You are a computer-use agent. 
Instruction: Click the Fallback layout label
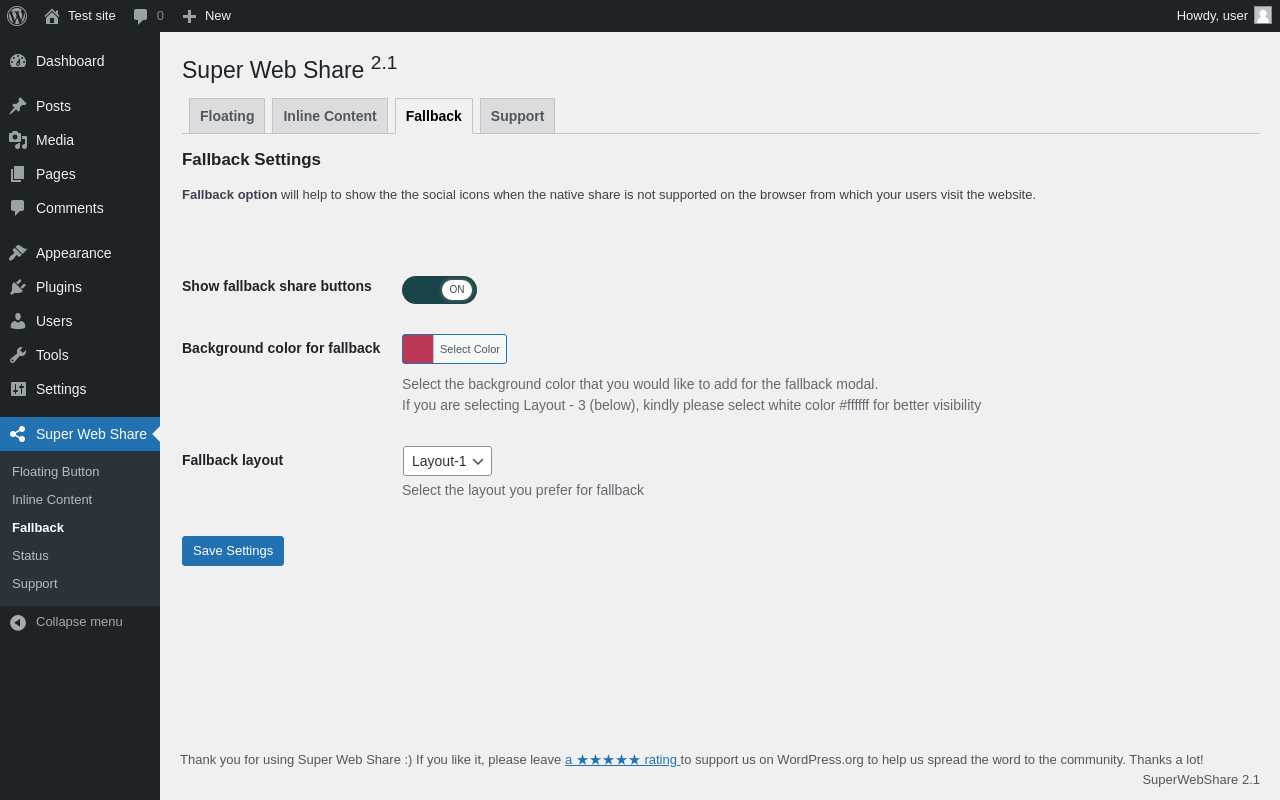tap(232, 460)
